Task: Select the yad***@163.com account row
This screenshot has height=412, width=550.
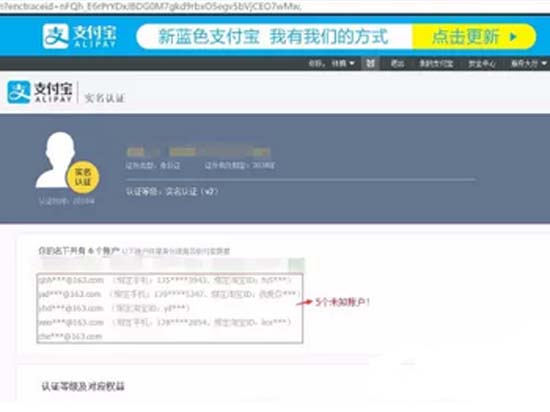Action: click(169, 294)
